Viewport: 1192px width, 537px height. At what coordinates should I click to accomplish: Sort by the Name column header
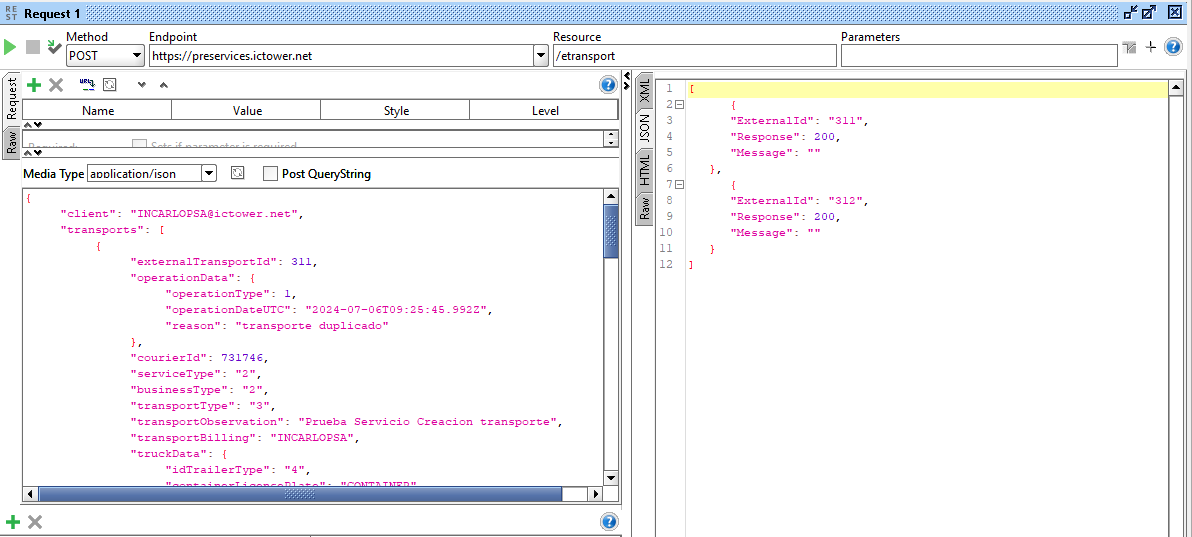tap(97, 110)
